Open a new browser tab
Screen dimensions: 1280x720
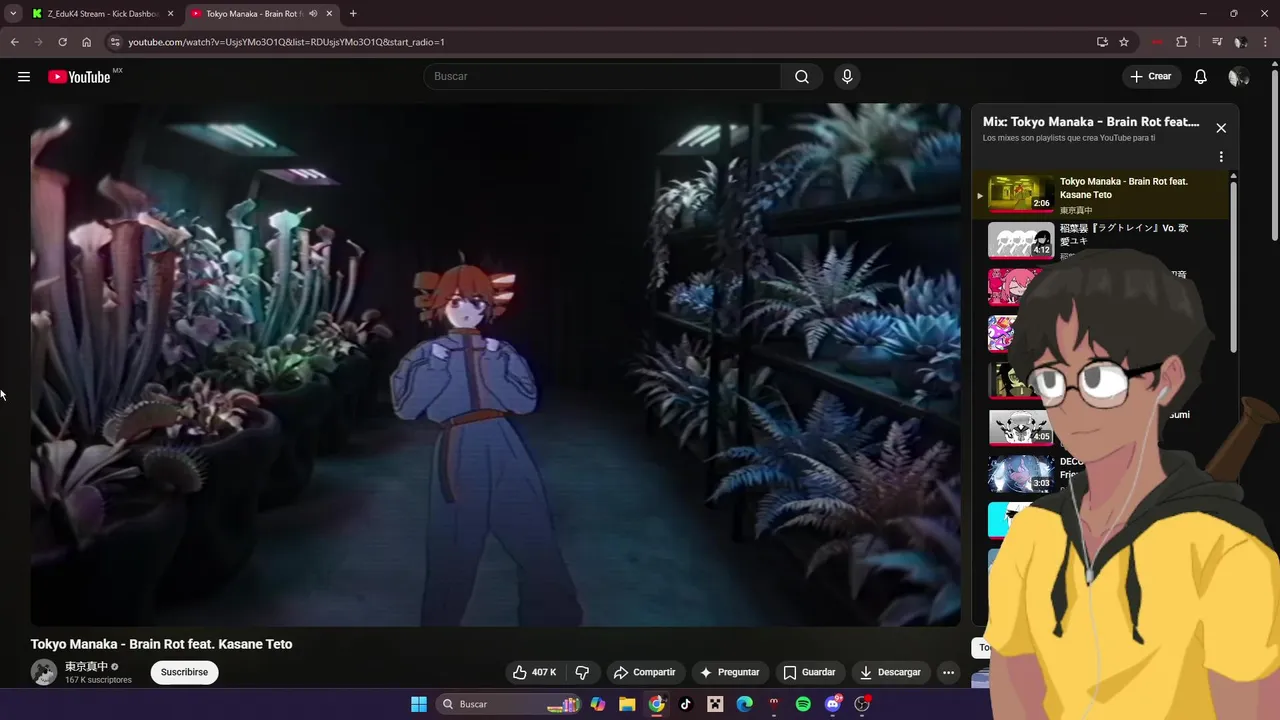coord(353,14)
